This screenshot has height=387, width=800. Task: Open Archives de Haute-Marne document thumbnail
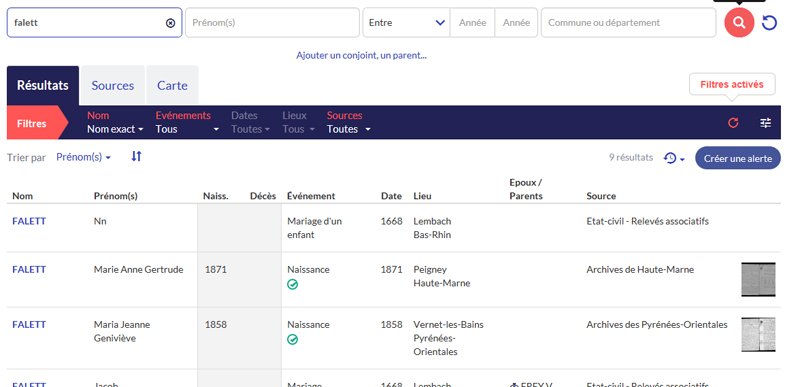758,279
